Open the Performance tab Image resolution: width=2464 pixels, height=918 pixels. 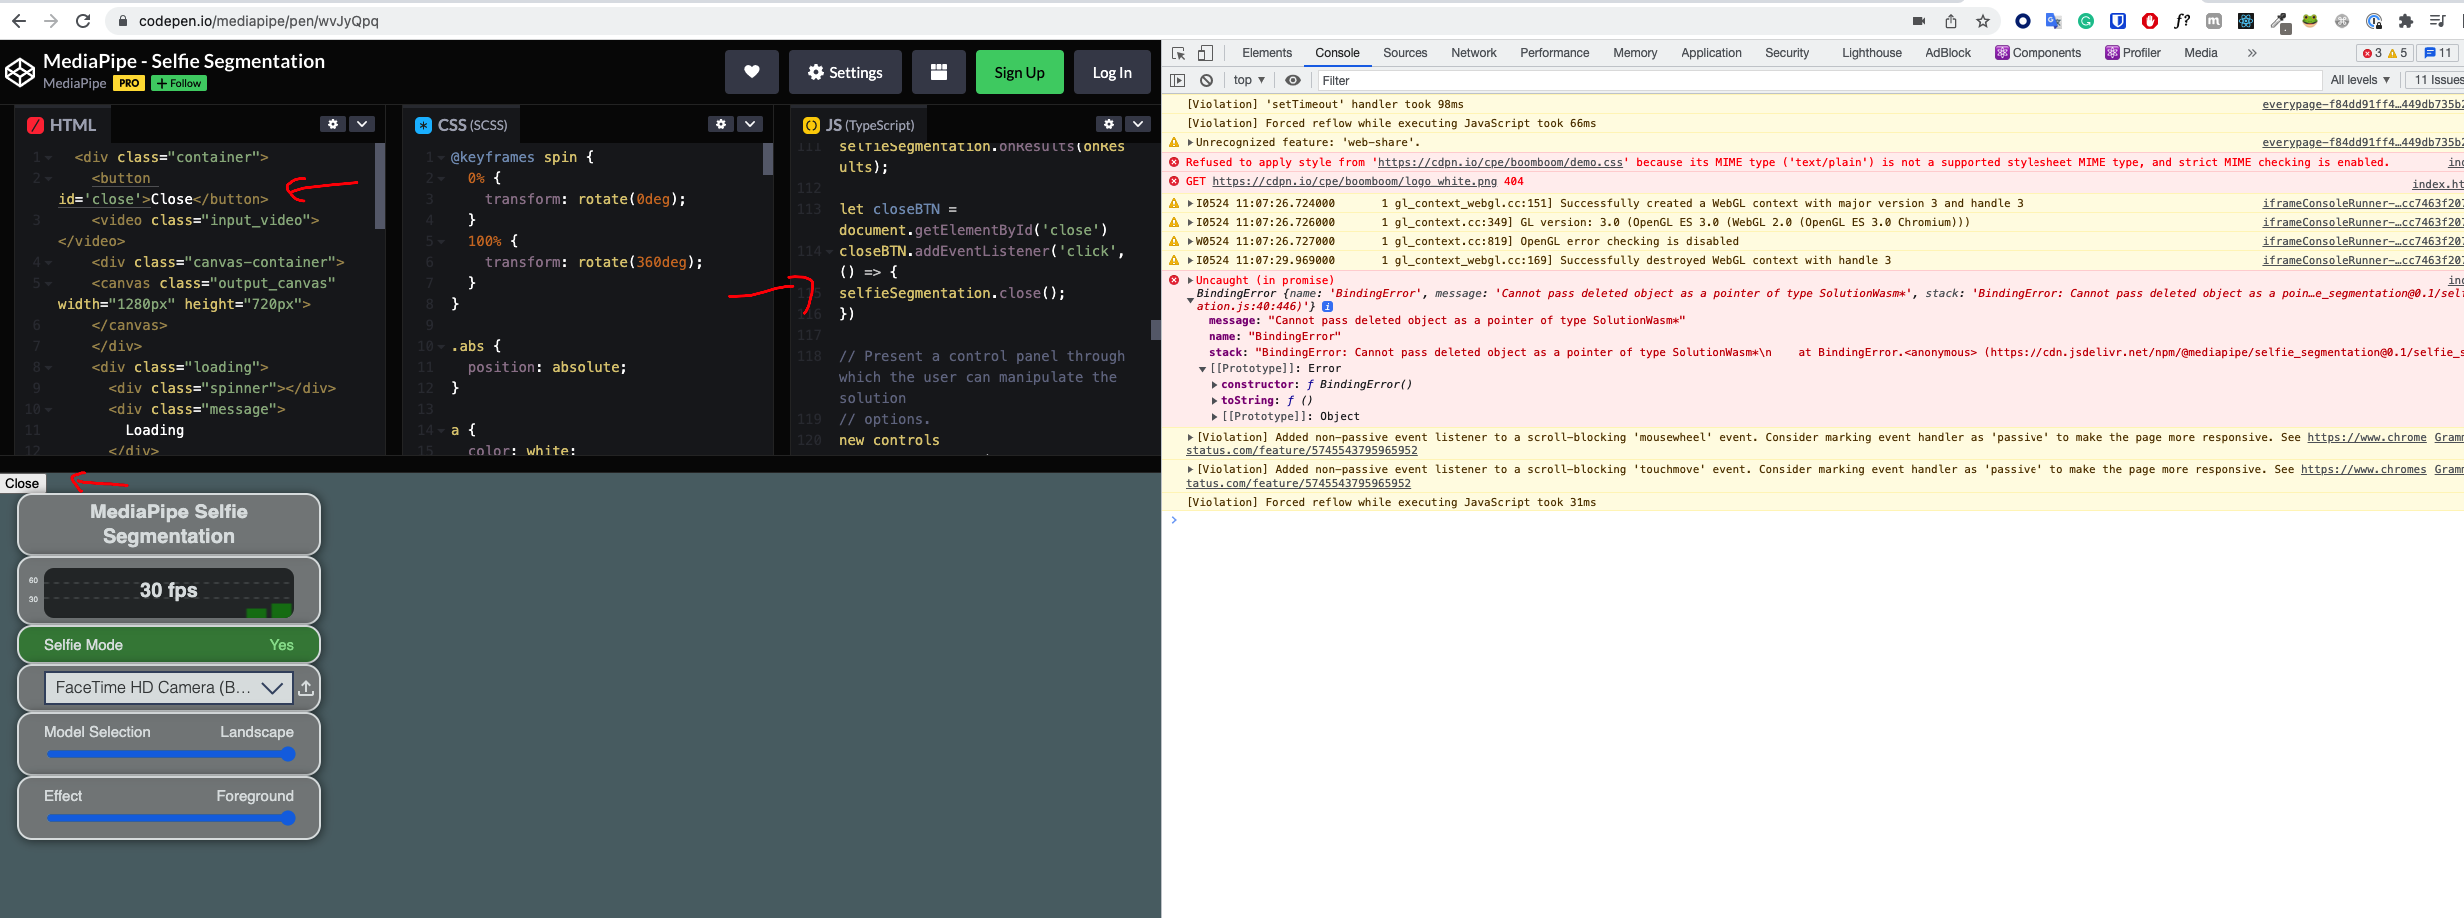coord(1554,53)
